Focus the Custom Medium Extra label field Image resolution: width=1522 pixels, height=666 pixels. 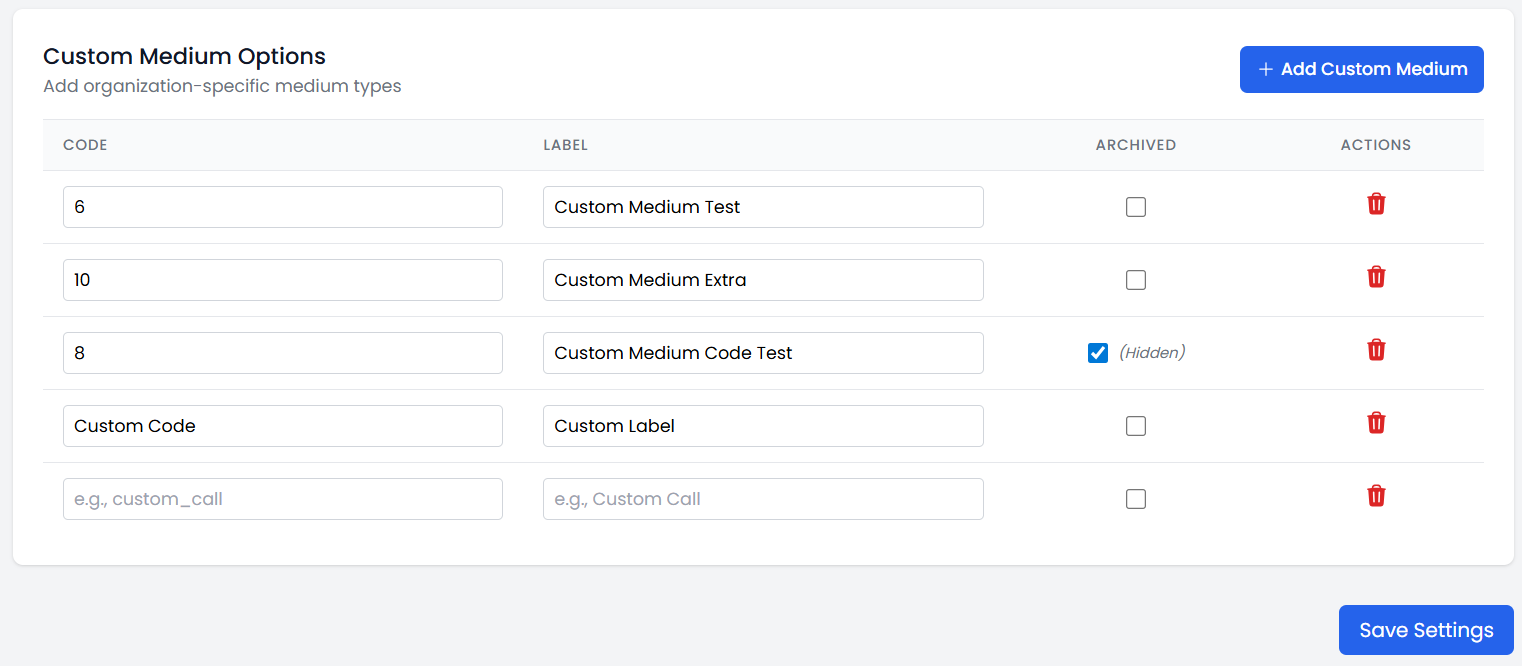click(762, 280)
